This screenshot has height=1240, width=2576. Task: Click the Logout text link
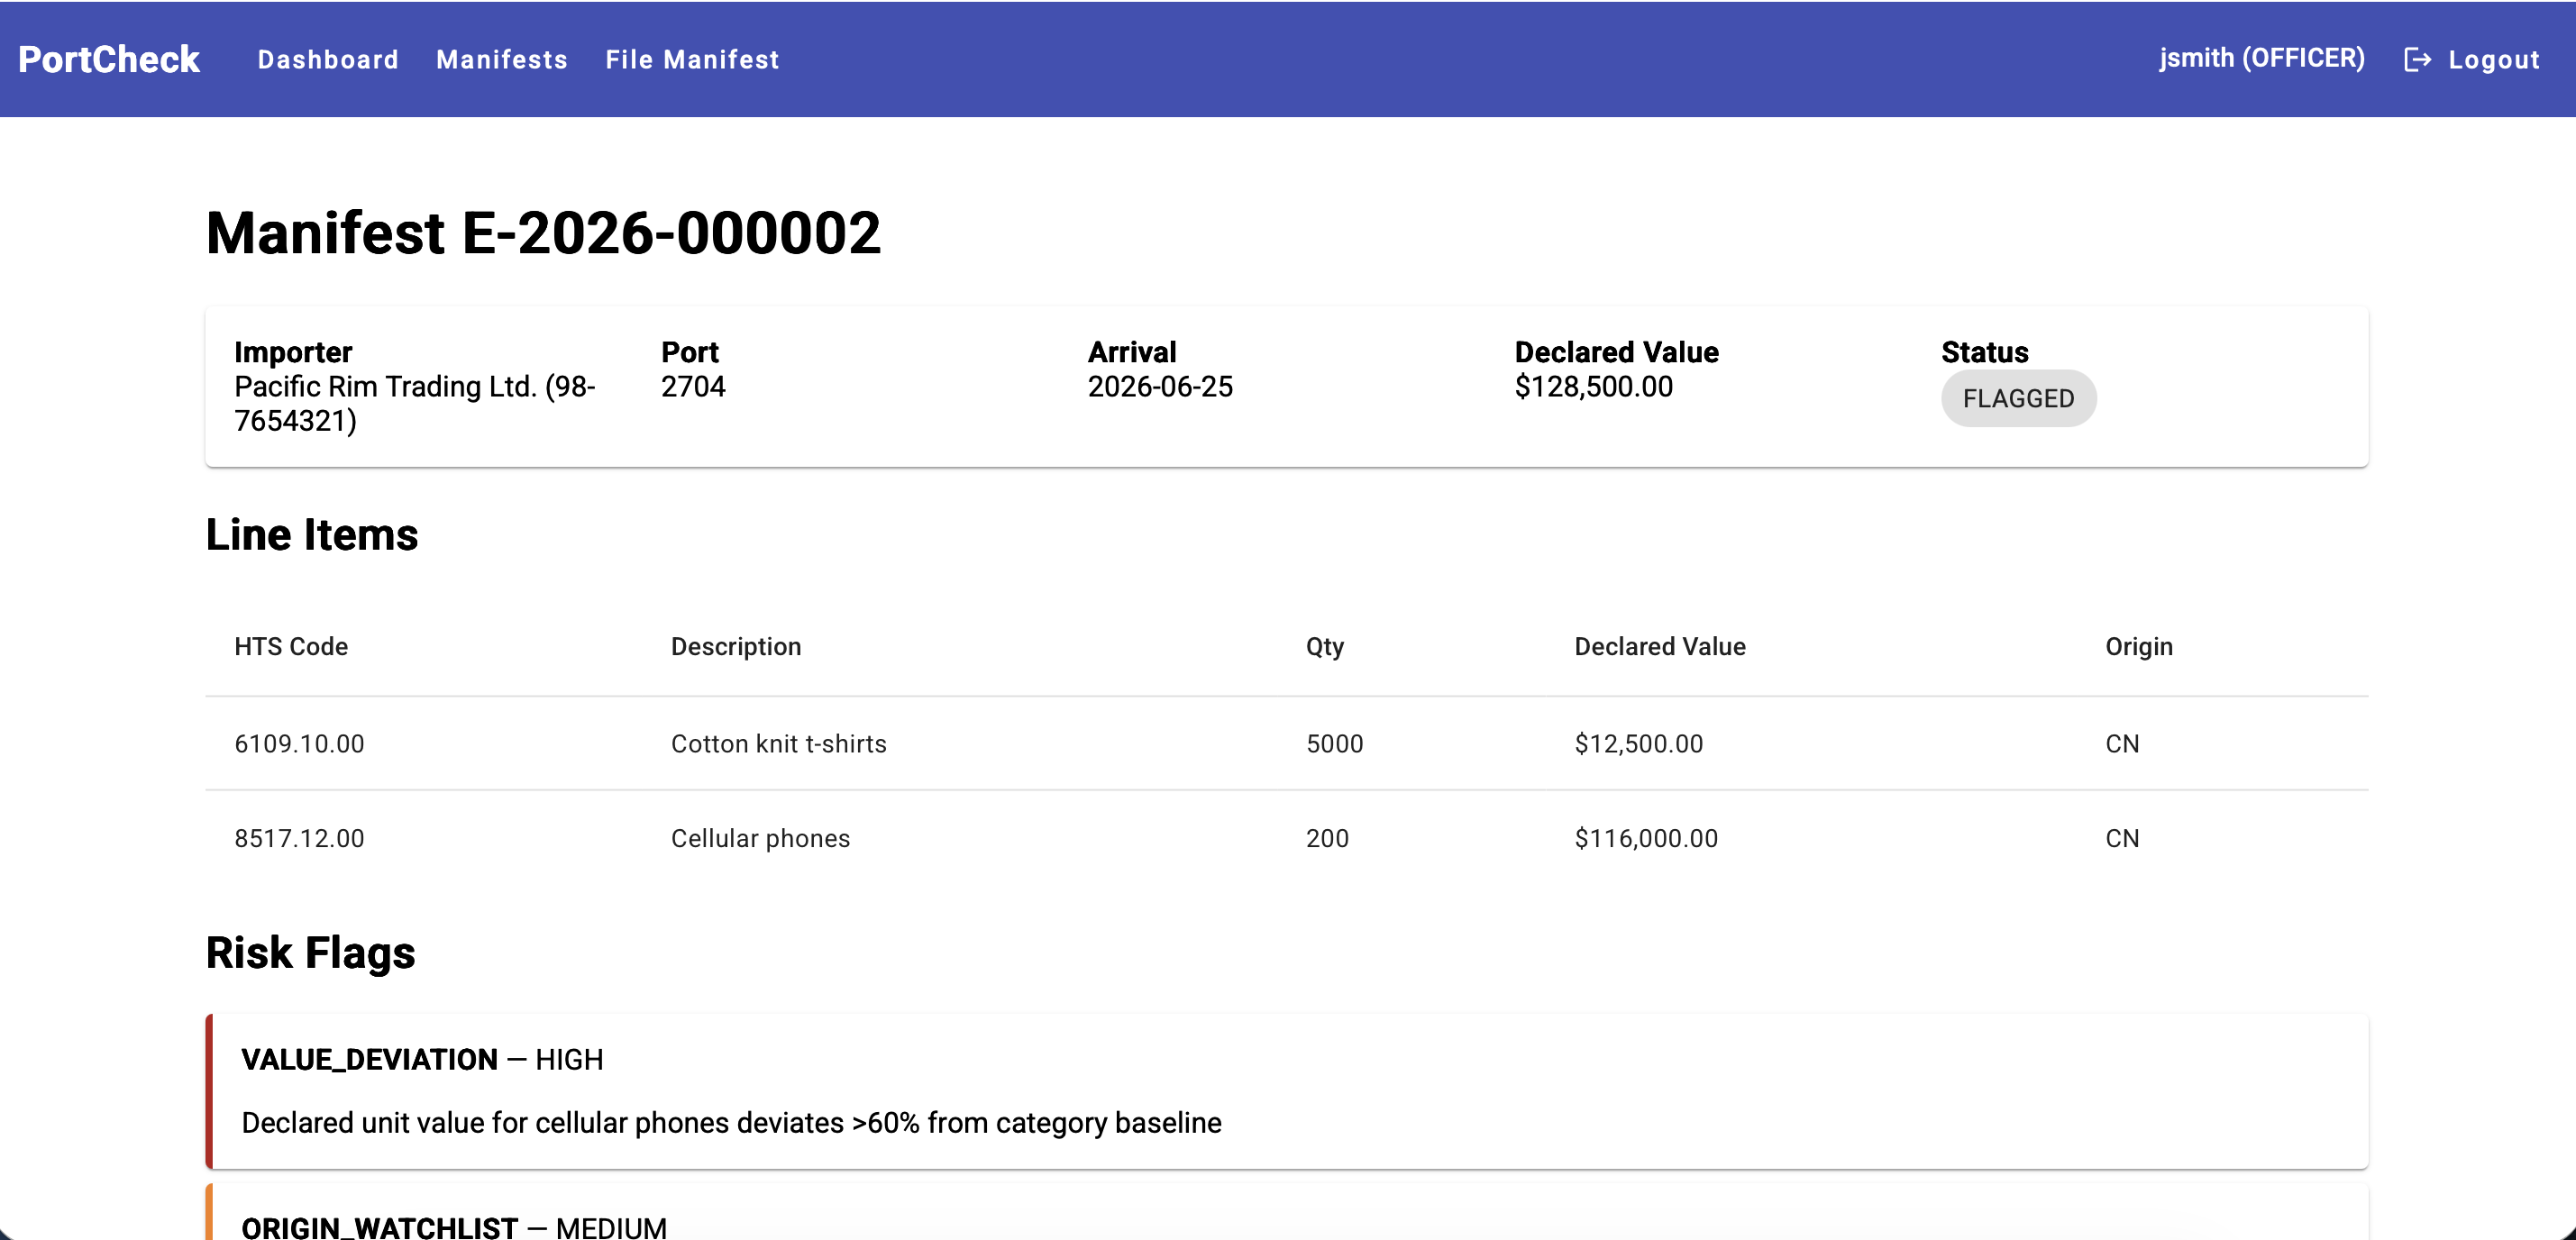click(2494, 60)
